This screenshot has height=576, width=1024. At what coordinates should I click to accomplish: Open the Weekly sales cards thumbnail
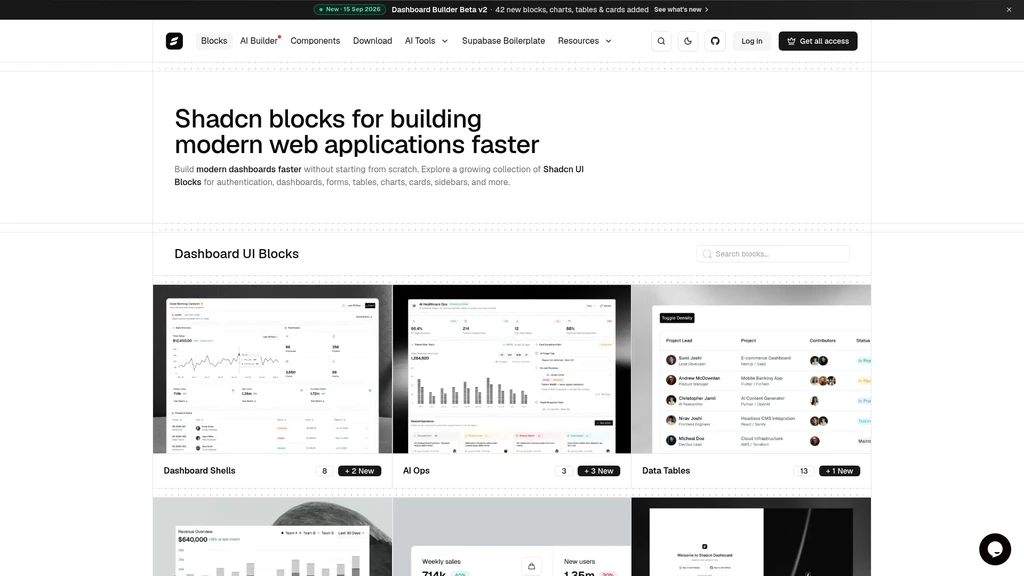512,537
